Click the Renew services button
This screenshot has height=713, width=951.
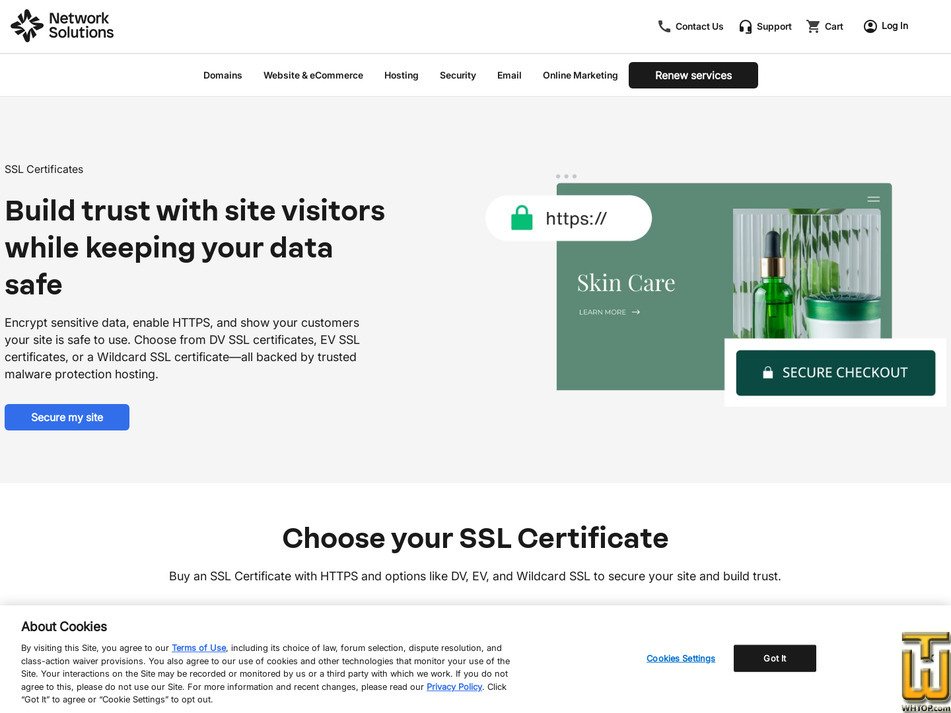[x=693, y=75]
